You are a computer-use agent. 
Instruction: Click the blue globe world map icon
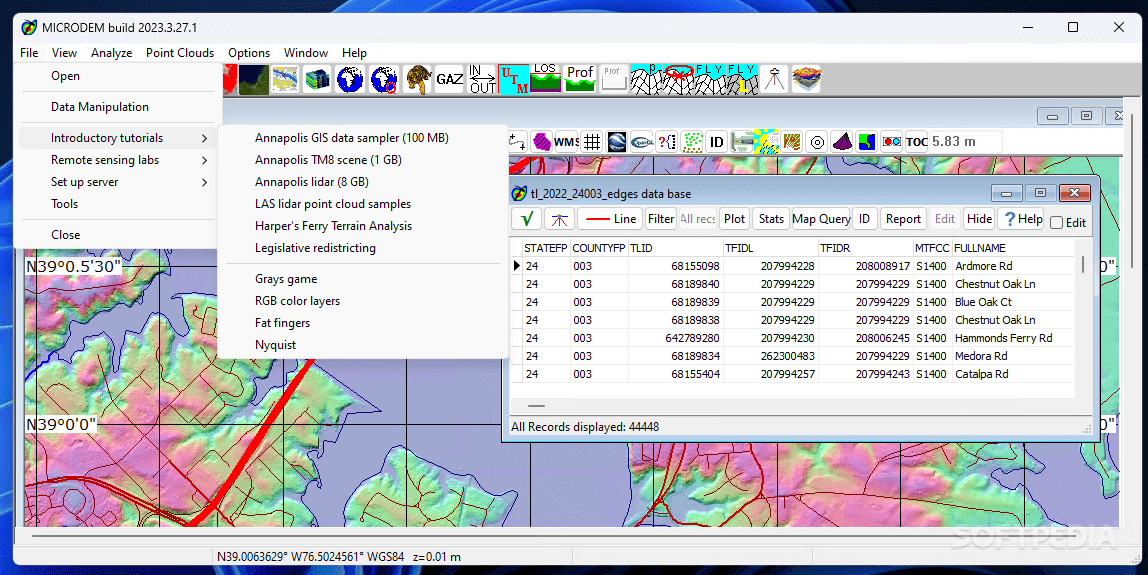(351, 79)
